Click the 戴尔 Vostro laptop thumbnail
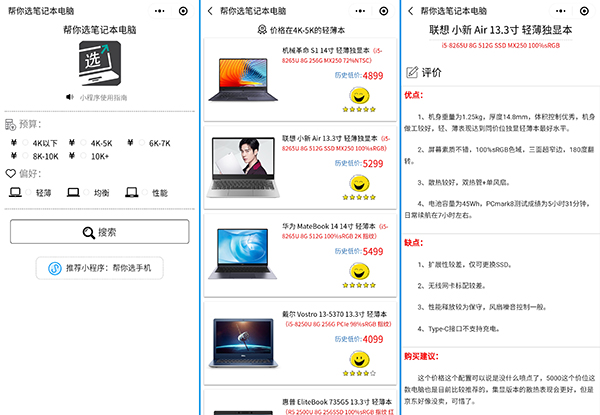The width and height of the screenshot is (600, 415). pyautogui.click(x=243, y=343)
